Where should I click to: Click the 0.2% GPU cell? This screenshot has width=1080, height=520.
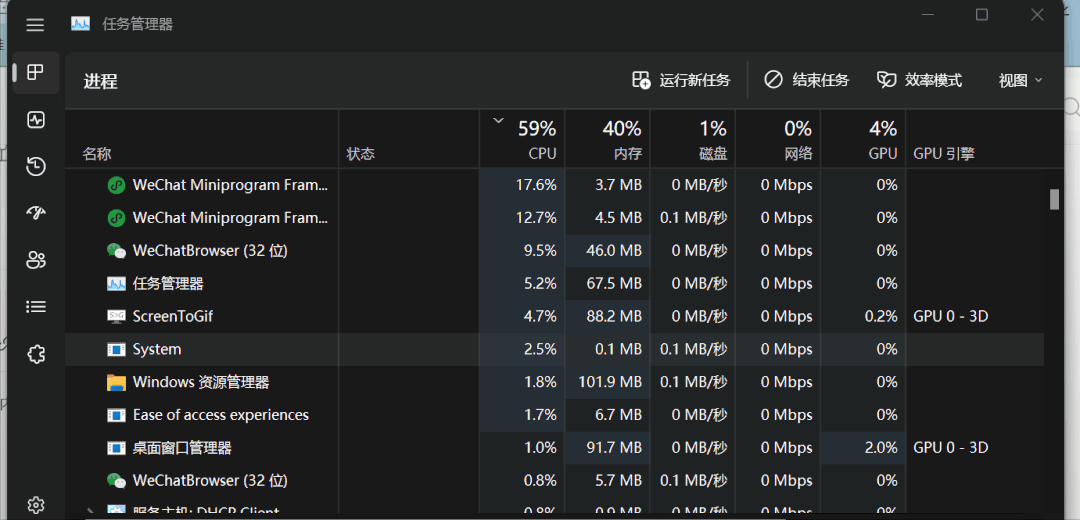[x=863, y=316]
